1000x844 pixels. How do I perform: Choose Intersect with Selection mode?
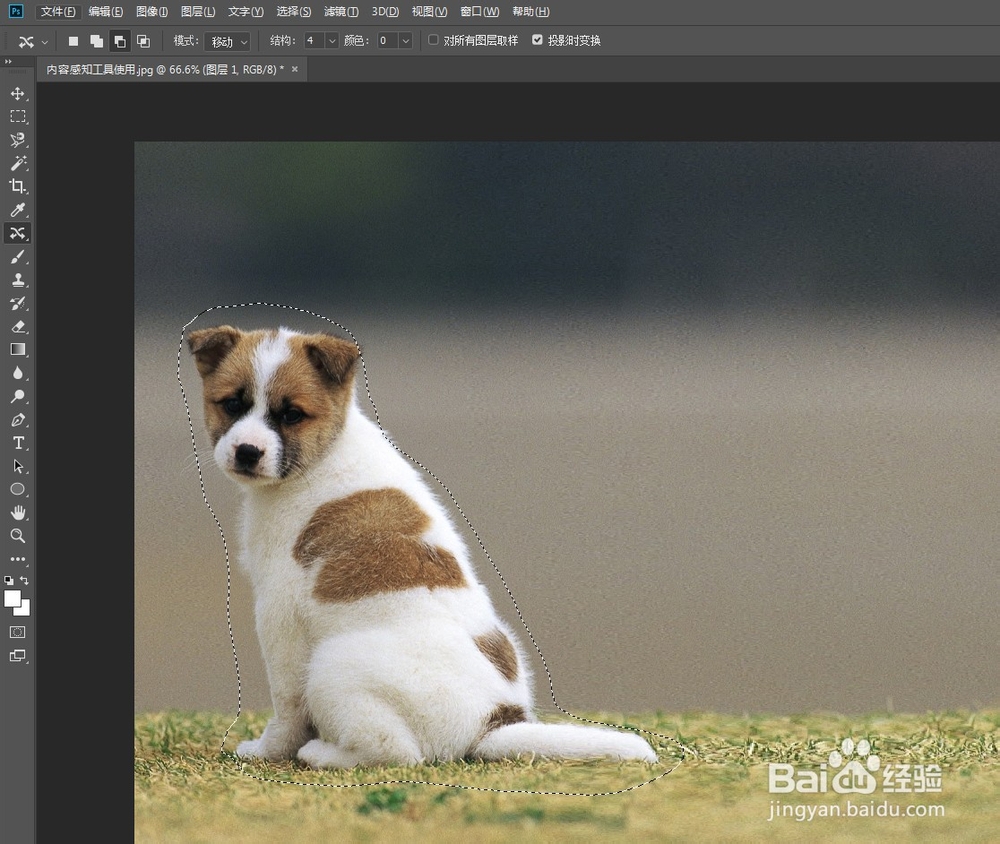point(143,41)
